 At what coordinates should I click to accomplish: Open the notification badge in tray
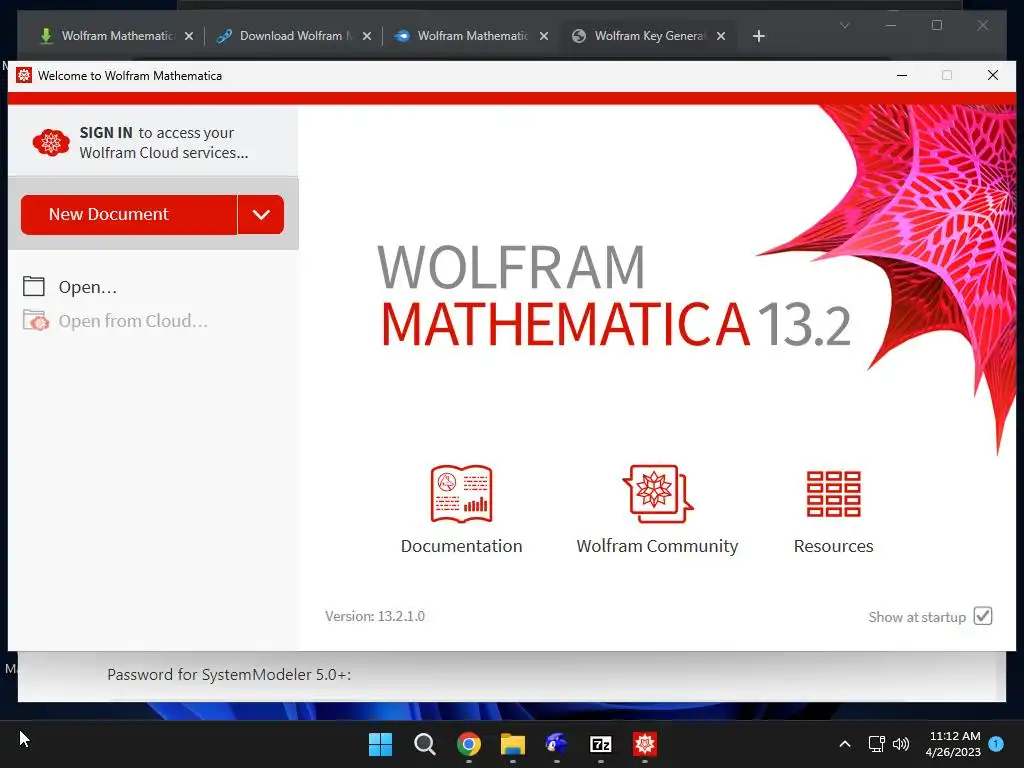pyautogui.click(x=996, y=744)
